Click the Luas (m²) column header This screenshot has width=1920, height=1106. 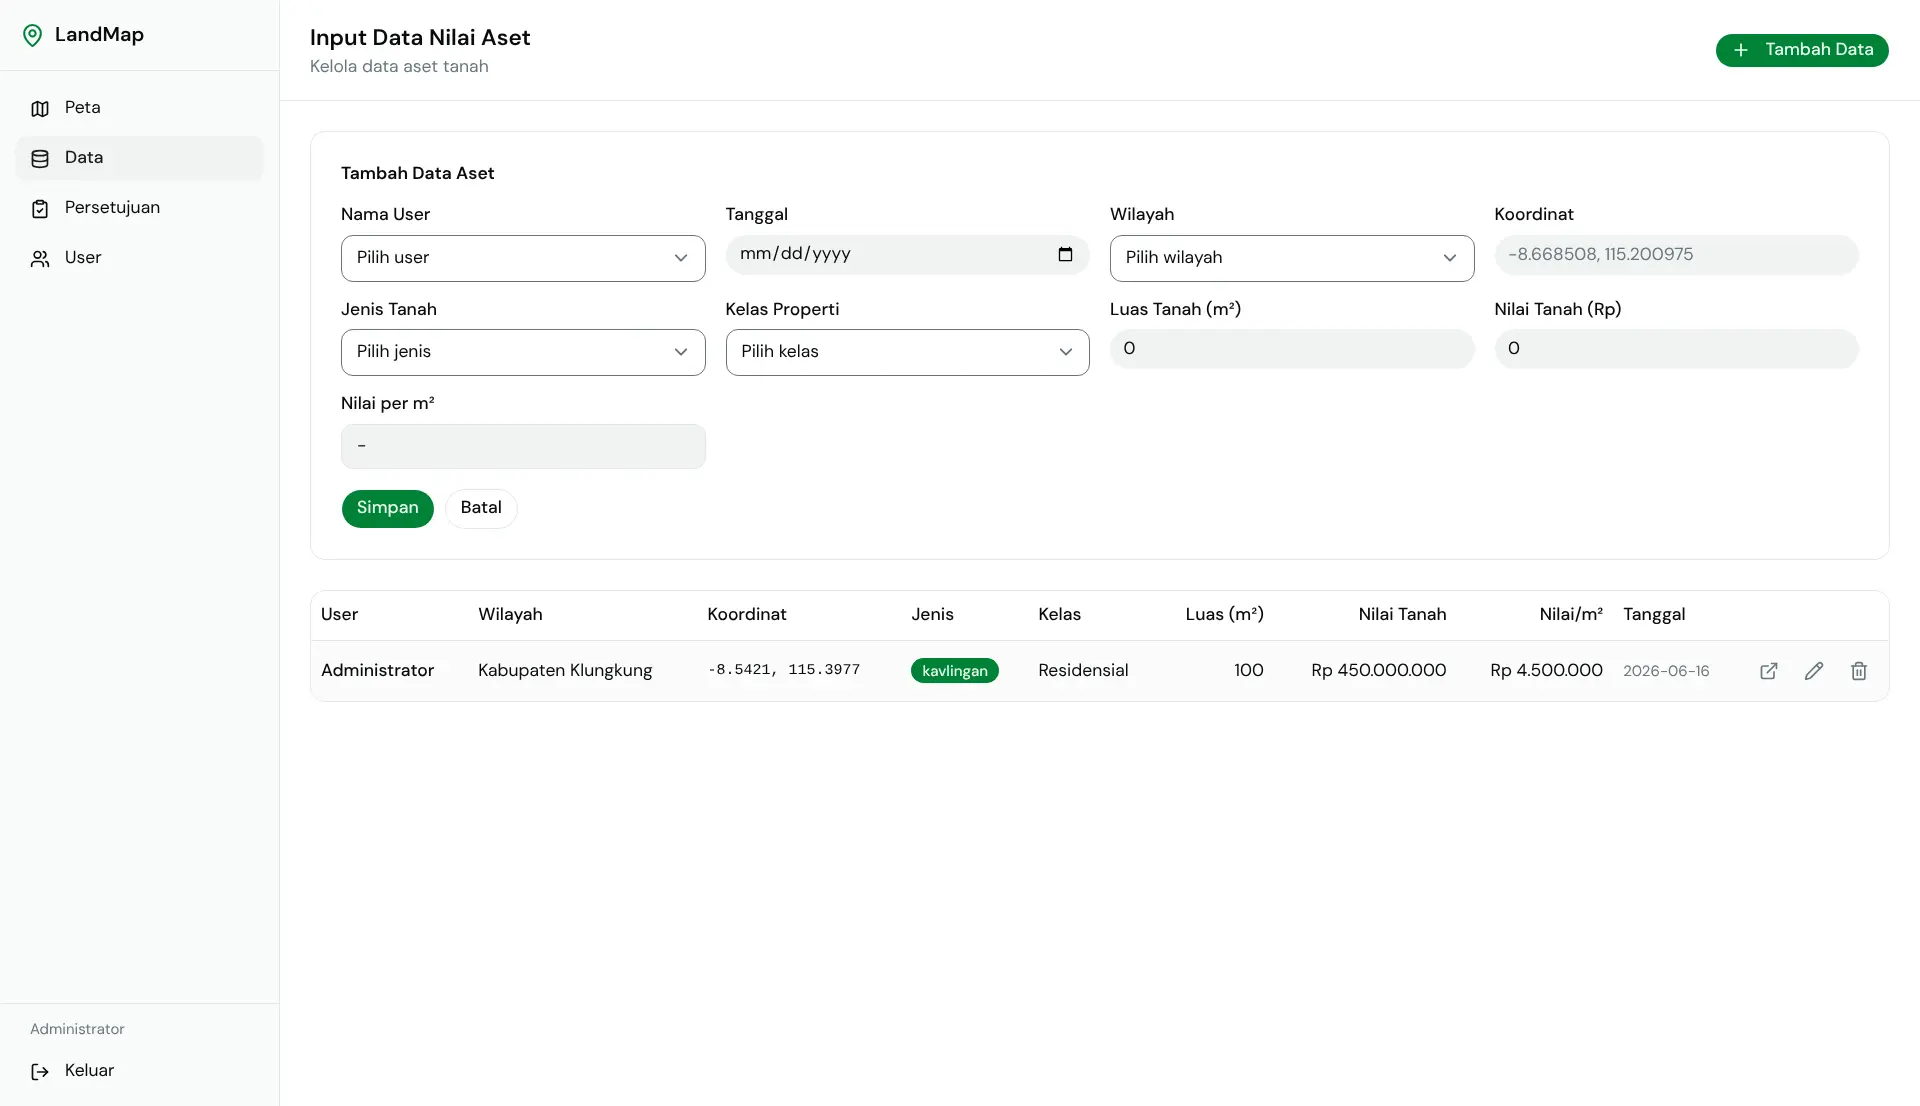point(1224,615)
